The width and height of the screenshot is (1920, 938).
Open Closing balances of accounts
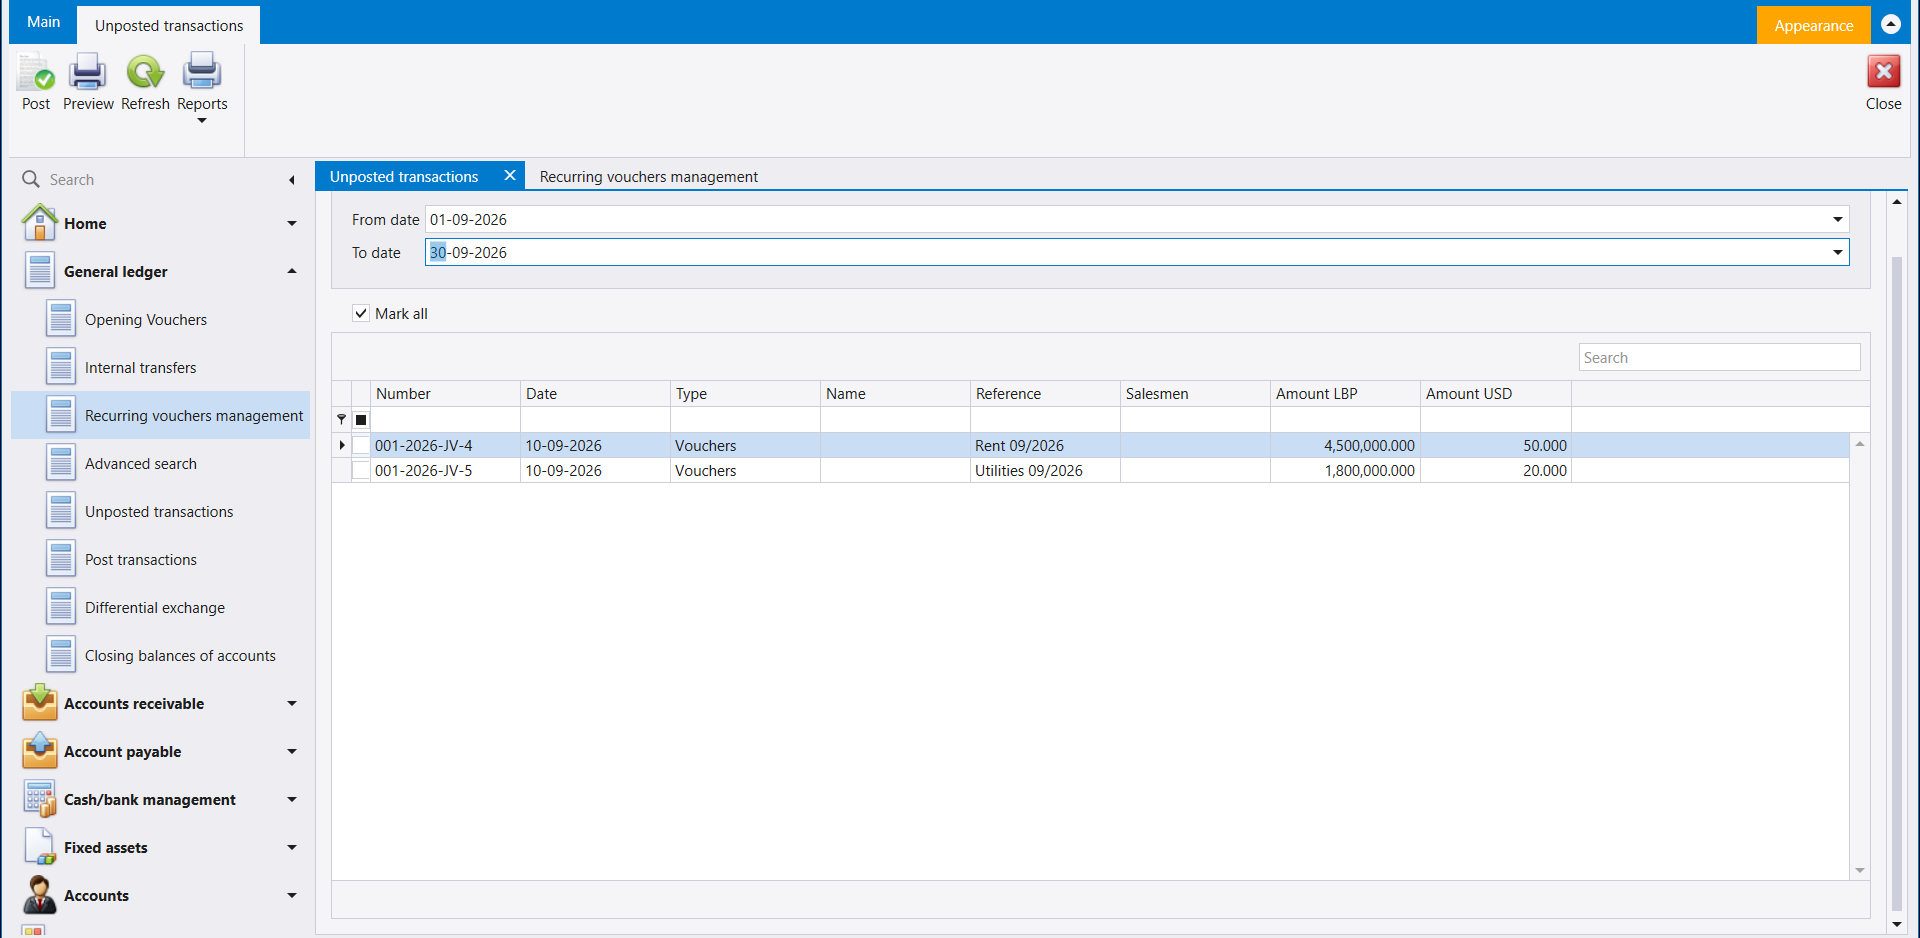click(x=160, y=655)
